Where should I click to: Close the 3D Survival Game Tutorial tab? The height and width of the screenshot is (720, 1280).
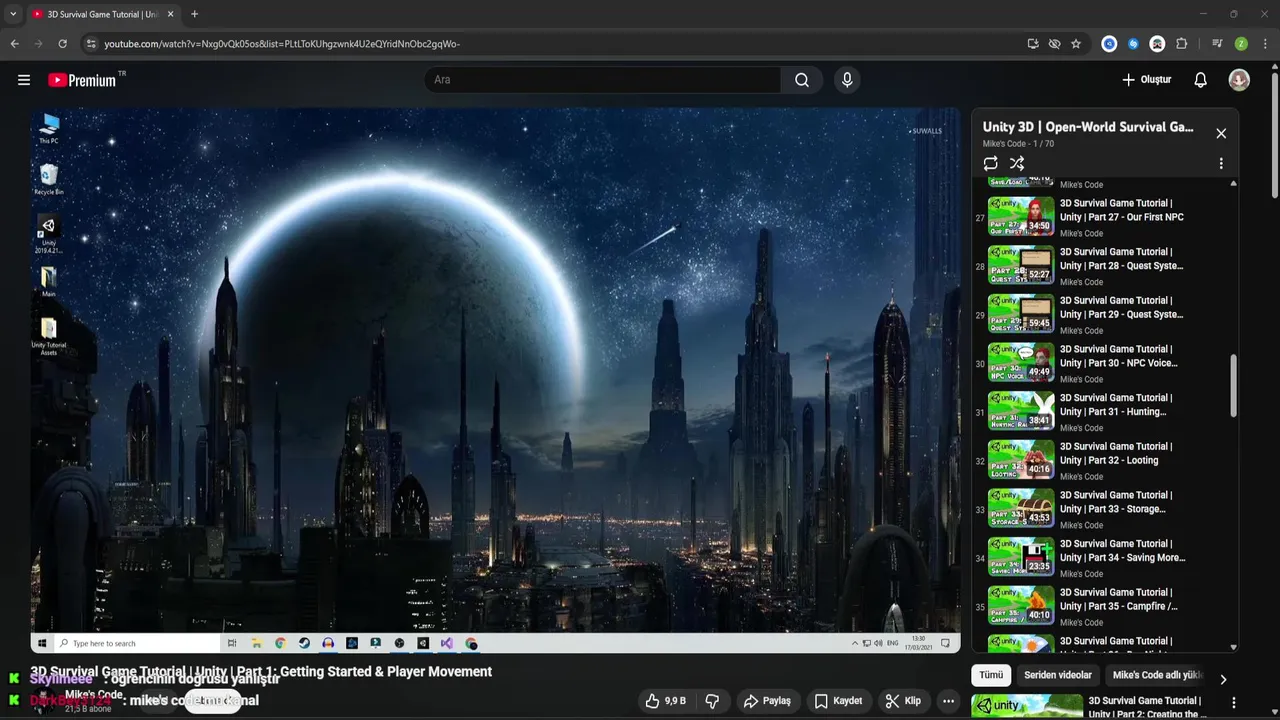click(170, 14)
